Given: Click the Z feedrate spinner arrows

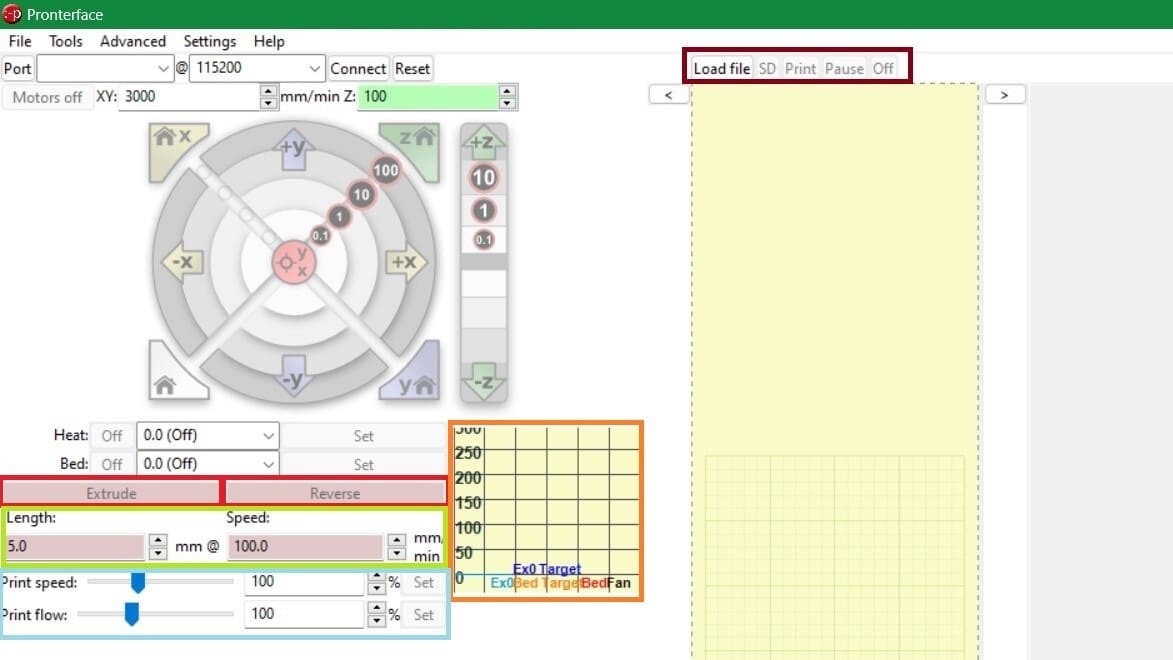Looking at the screenshot, I should [x=507, y=97].
